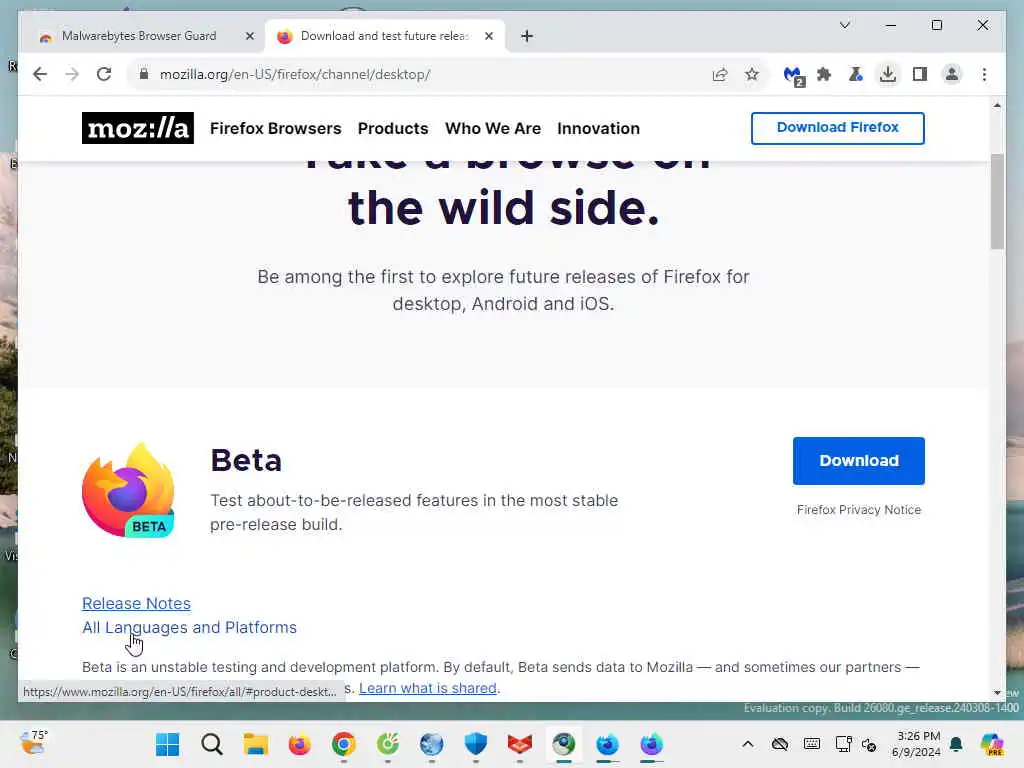Close the Download and test future releases tab
This screenshot has height=768, width=1024.
click(x=488, y=36)
